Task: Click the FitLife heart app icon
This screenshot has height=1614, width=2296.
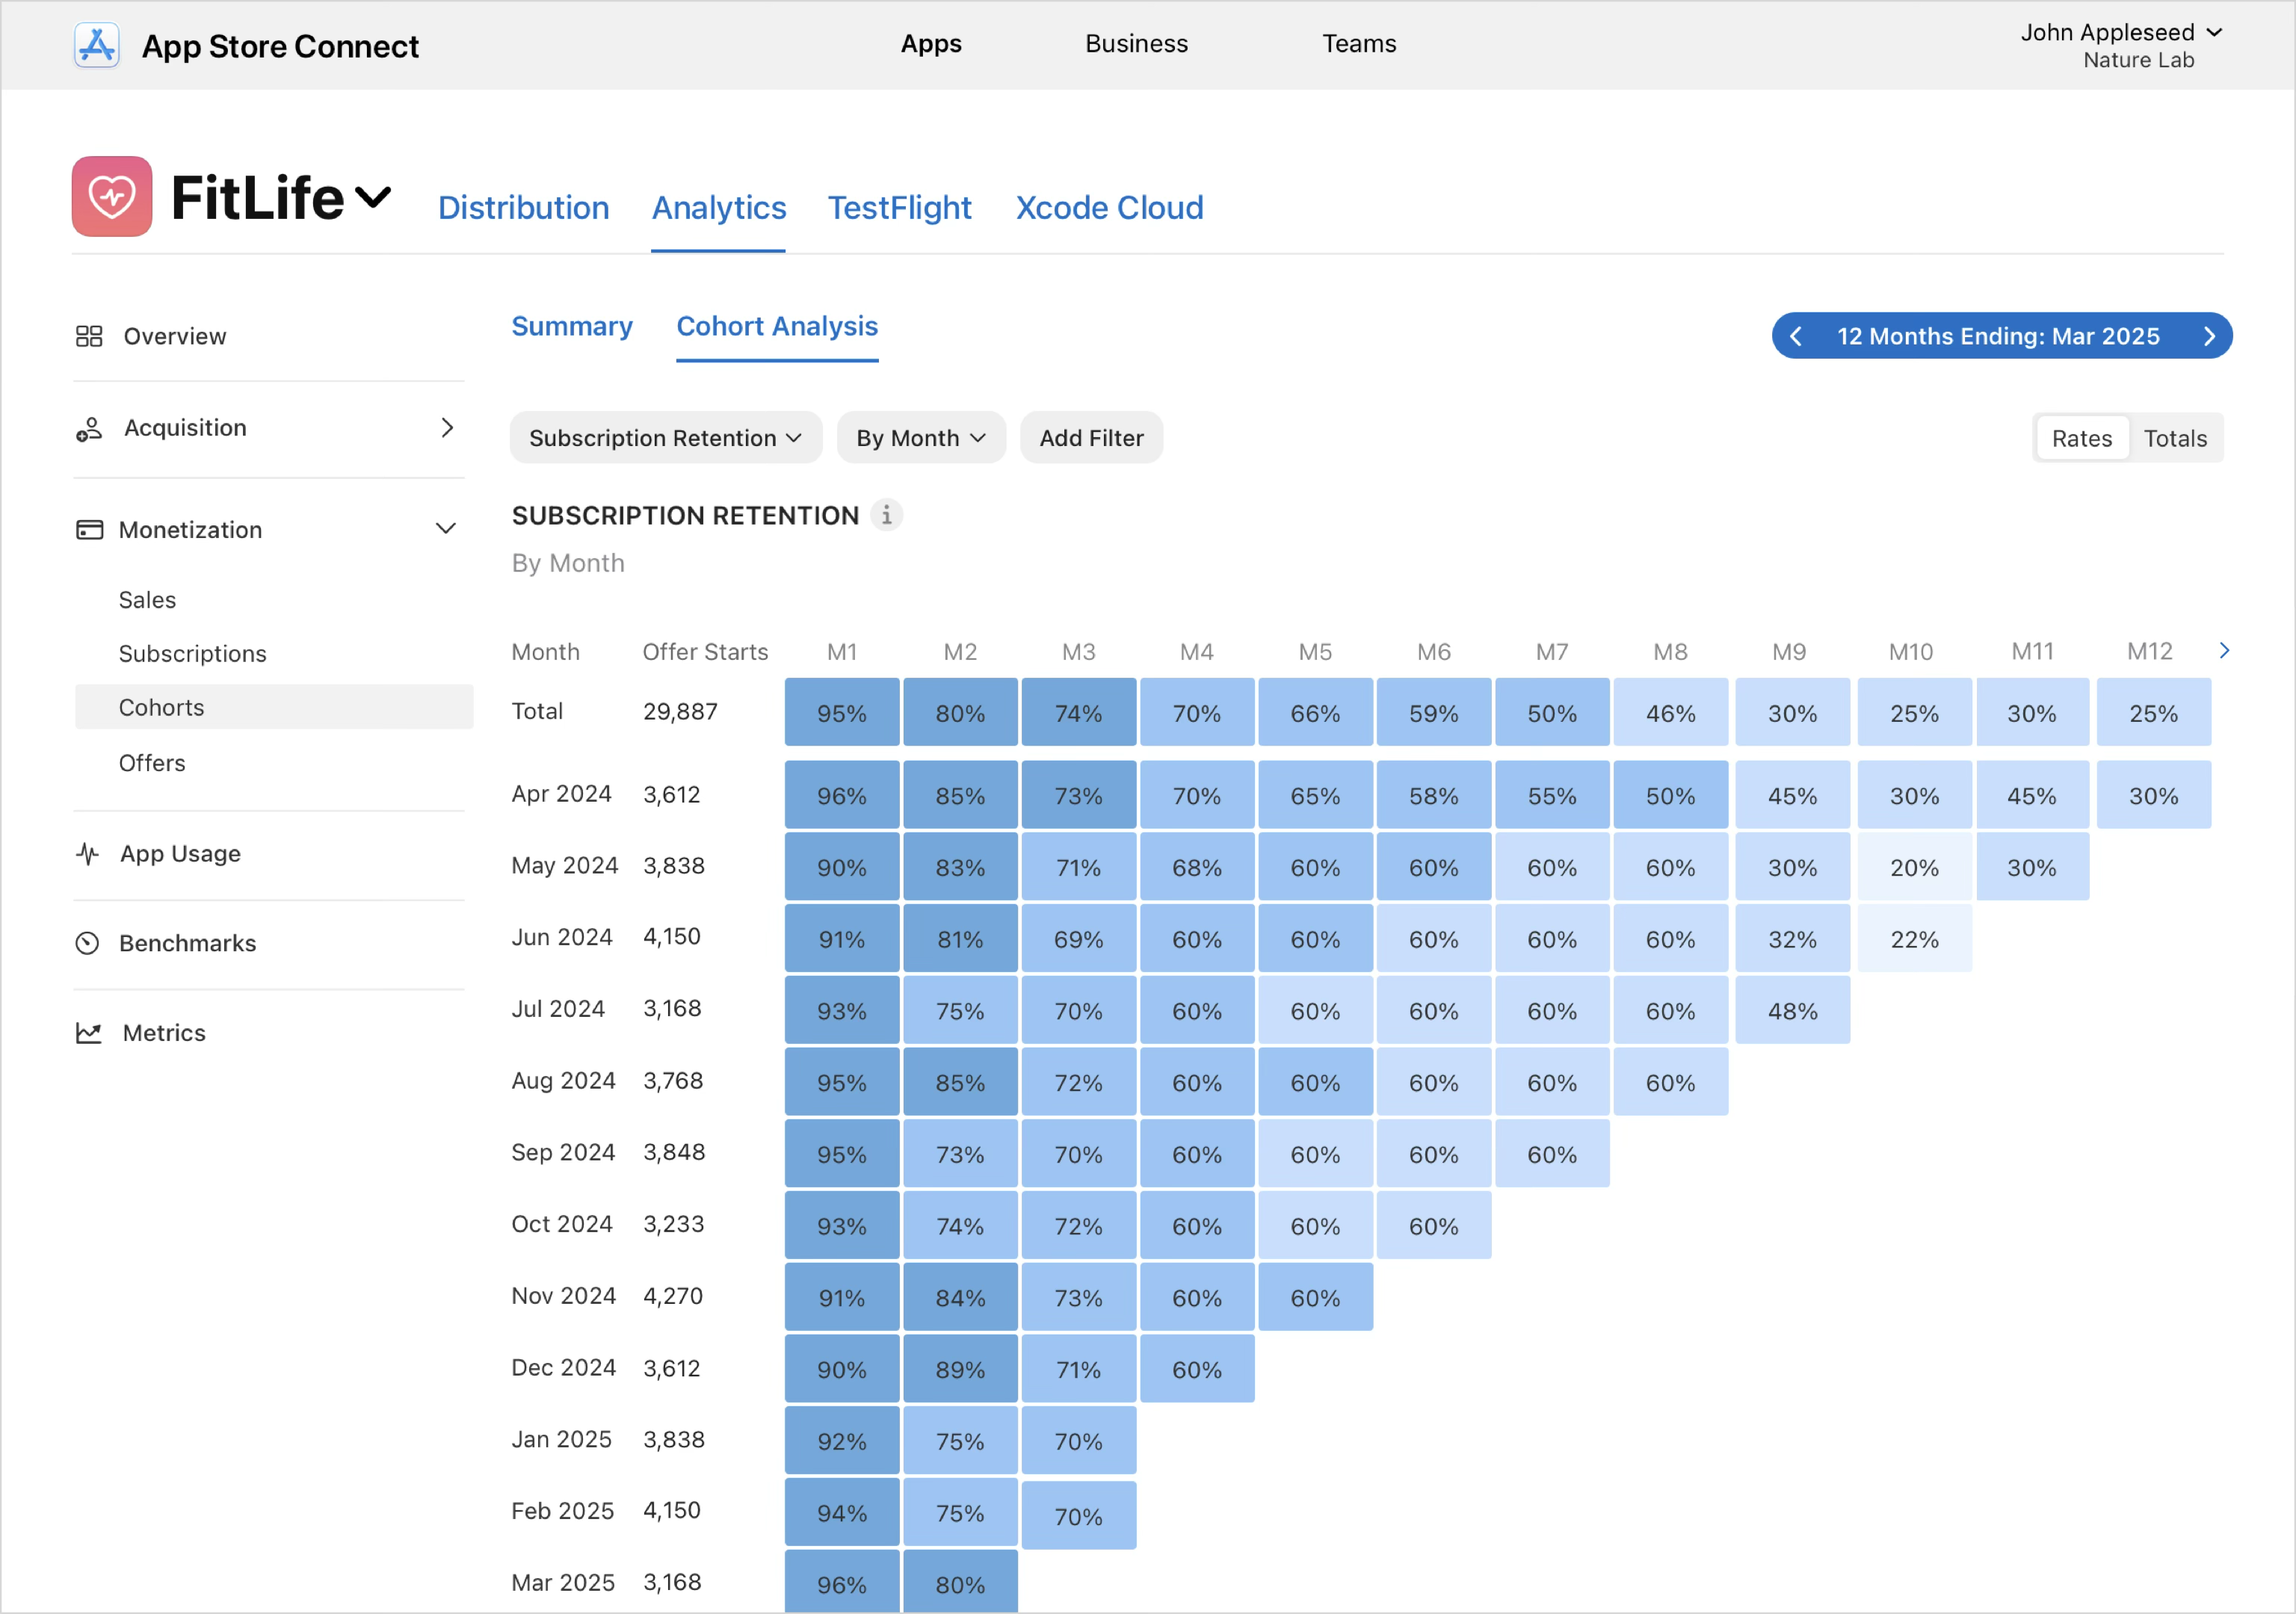Action: click(x=112, y=197)
